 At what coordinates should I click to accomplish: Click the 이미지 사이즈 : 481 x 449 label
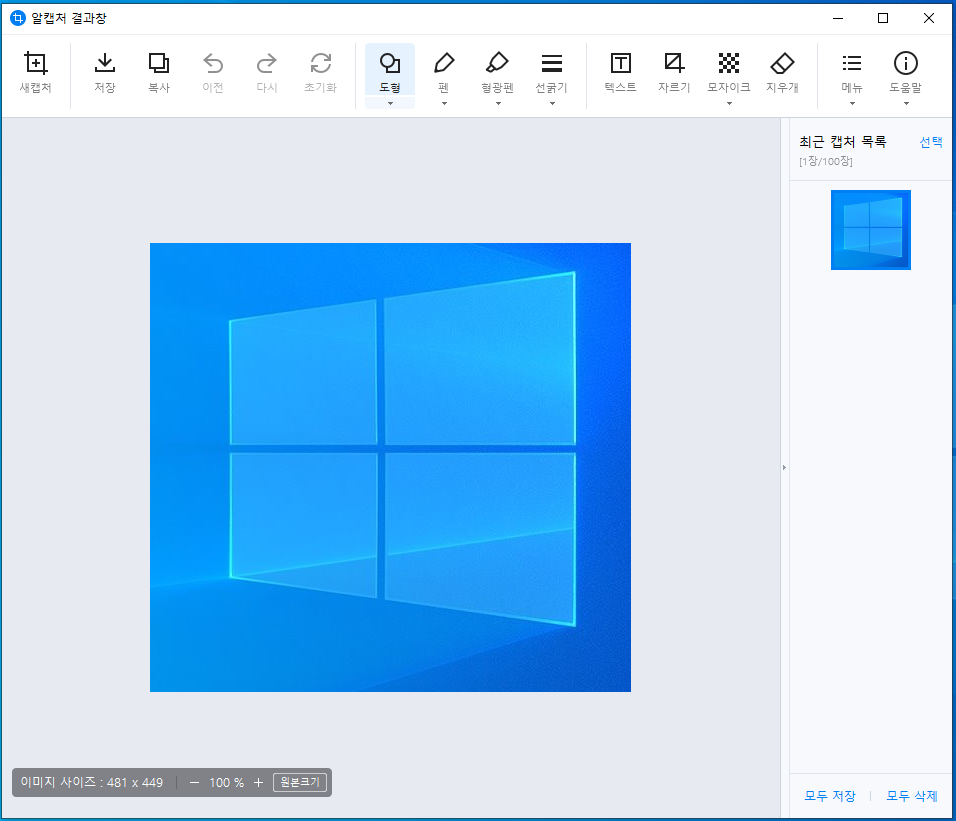(91, 782)
